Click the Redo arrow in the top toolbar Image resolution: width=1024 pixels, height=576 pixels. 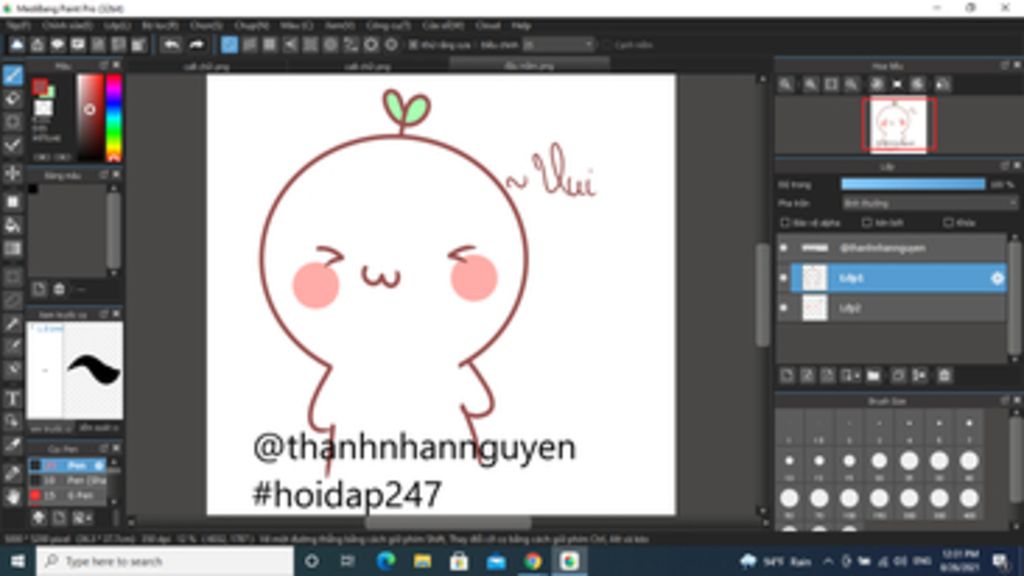tap(196, 44)
